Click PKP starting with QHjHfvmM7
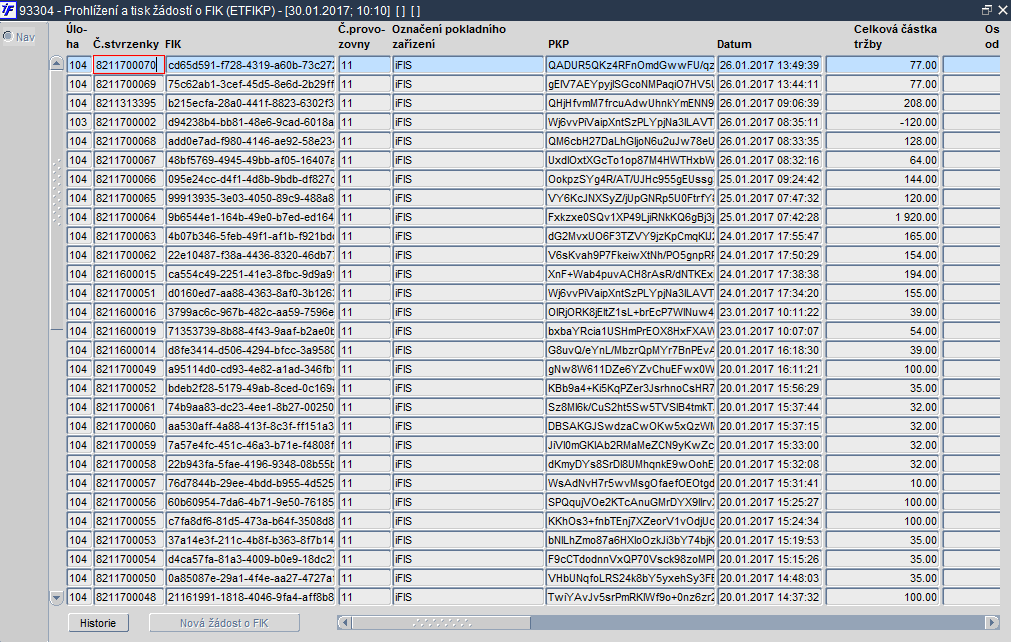 pyautogui.click(x=630, y=103)
